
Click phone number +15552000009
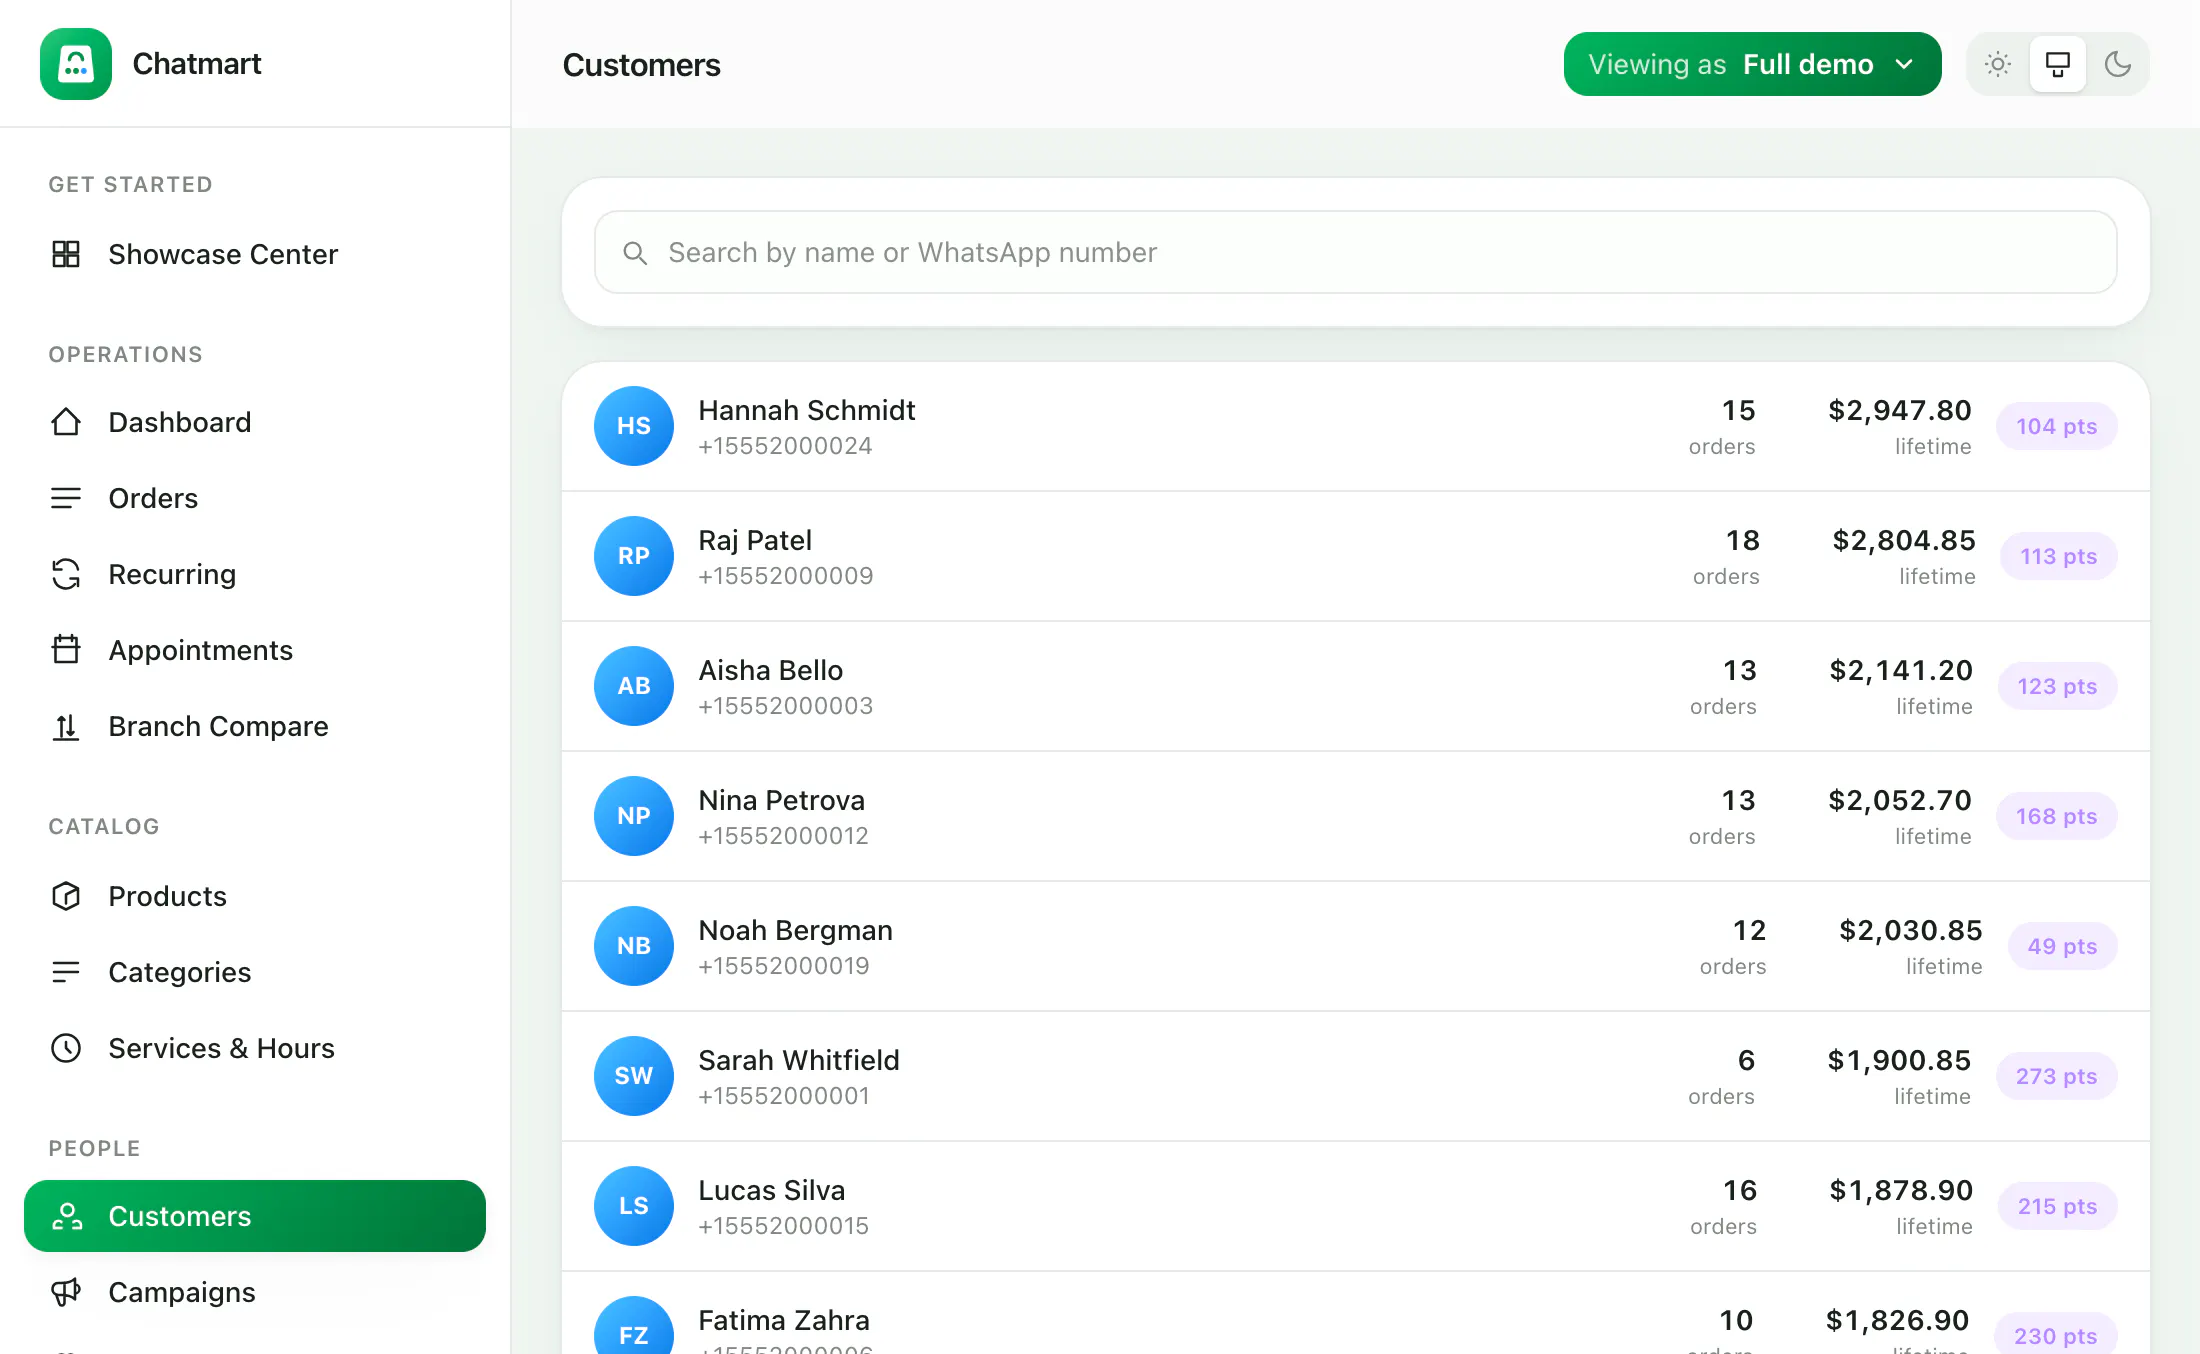click(785, 576)
